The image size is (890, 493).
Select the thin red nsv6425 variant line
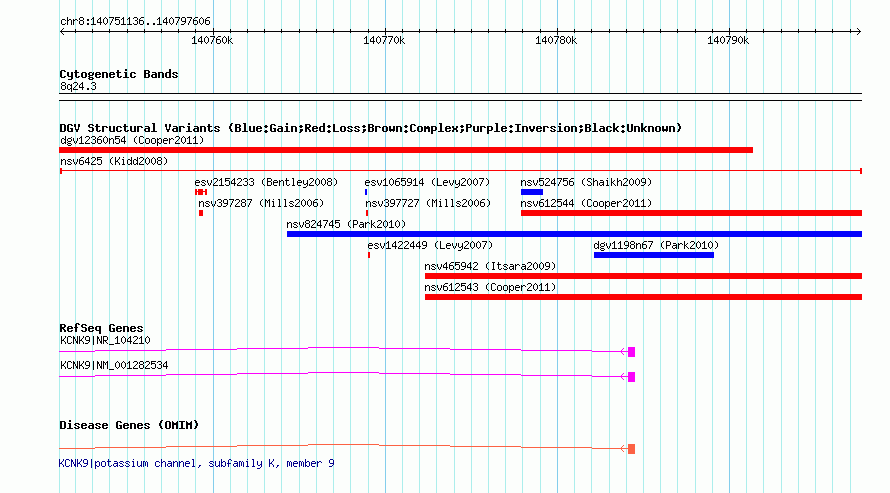[461, 171]
